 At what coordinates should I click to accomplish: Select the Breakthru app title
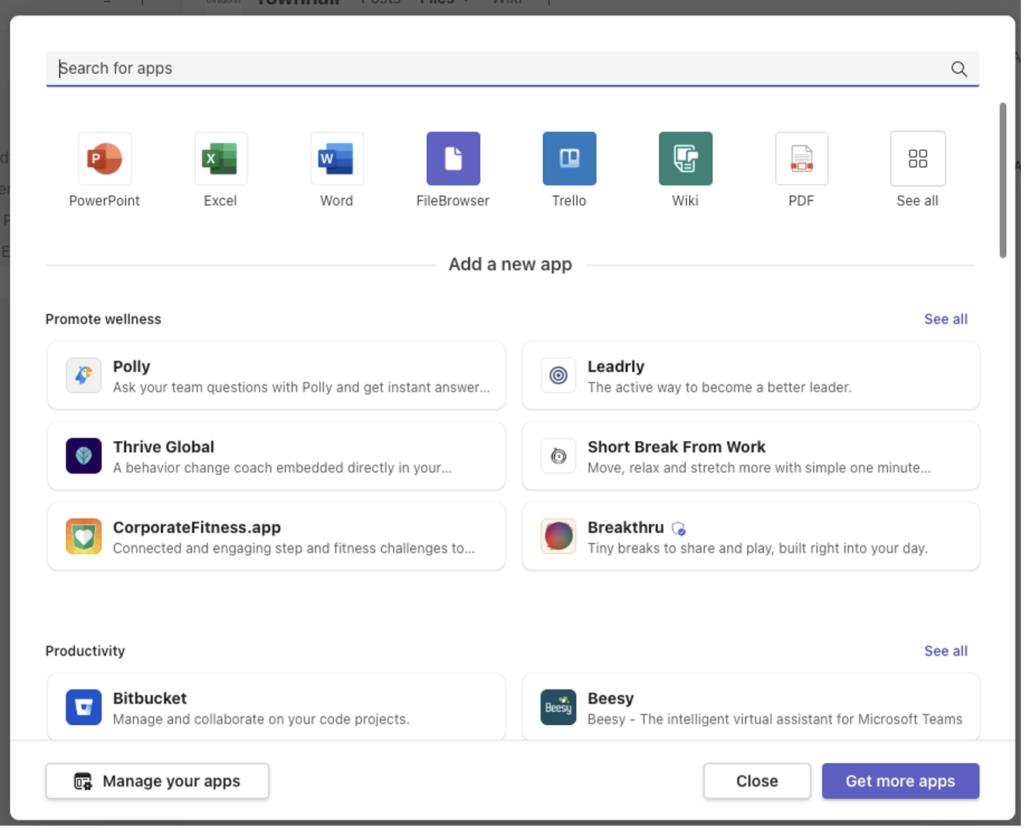click(x=626, y=527)
